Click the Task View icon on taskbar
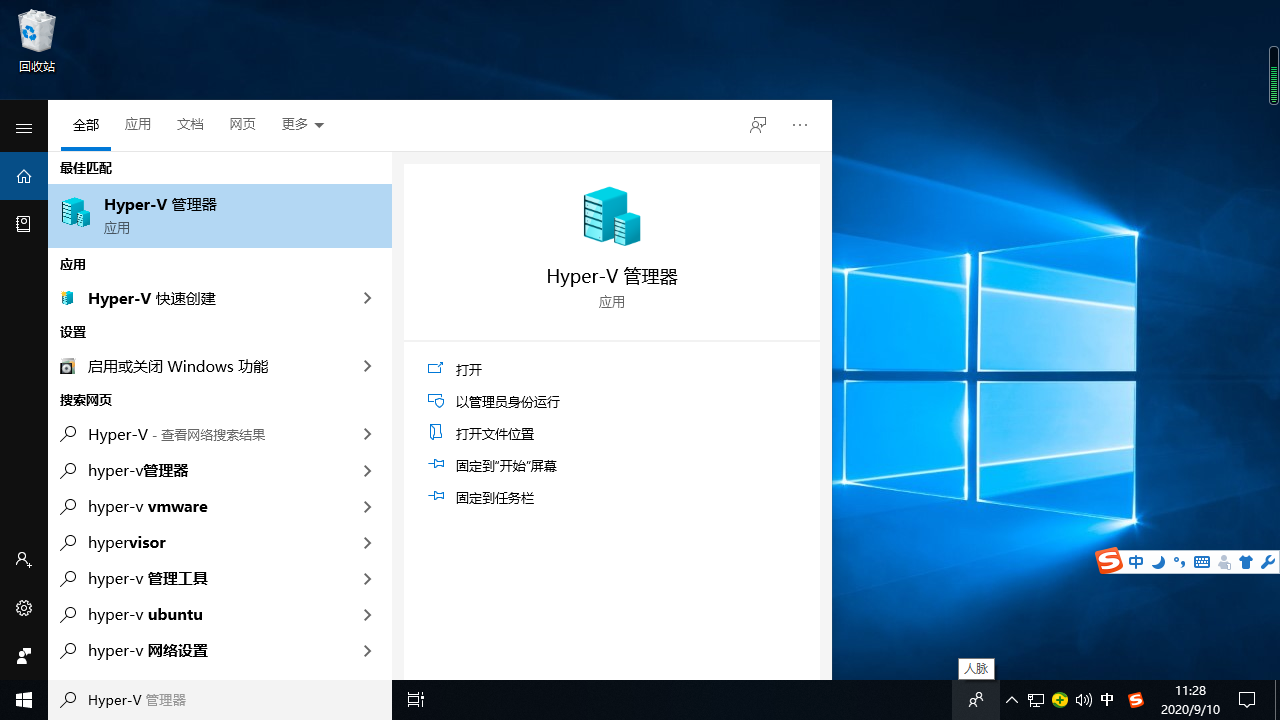This screenshot has height=720, width=1280. click(x=416, y=700)
